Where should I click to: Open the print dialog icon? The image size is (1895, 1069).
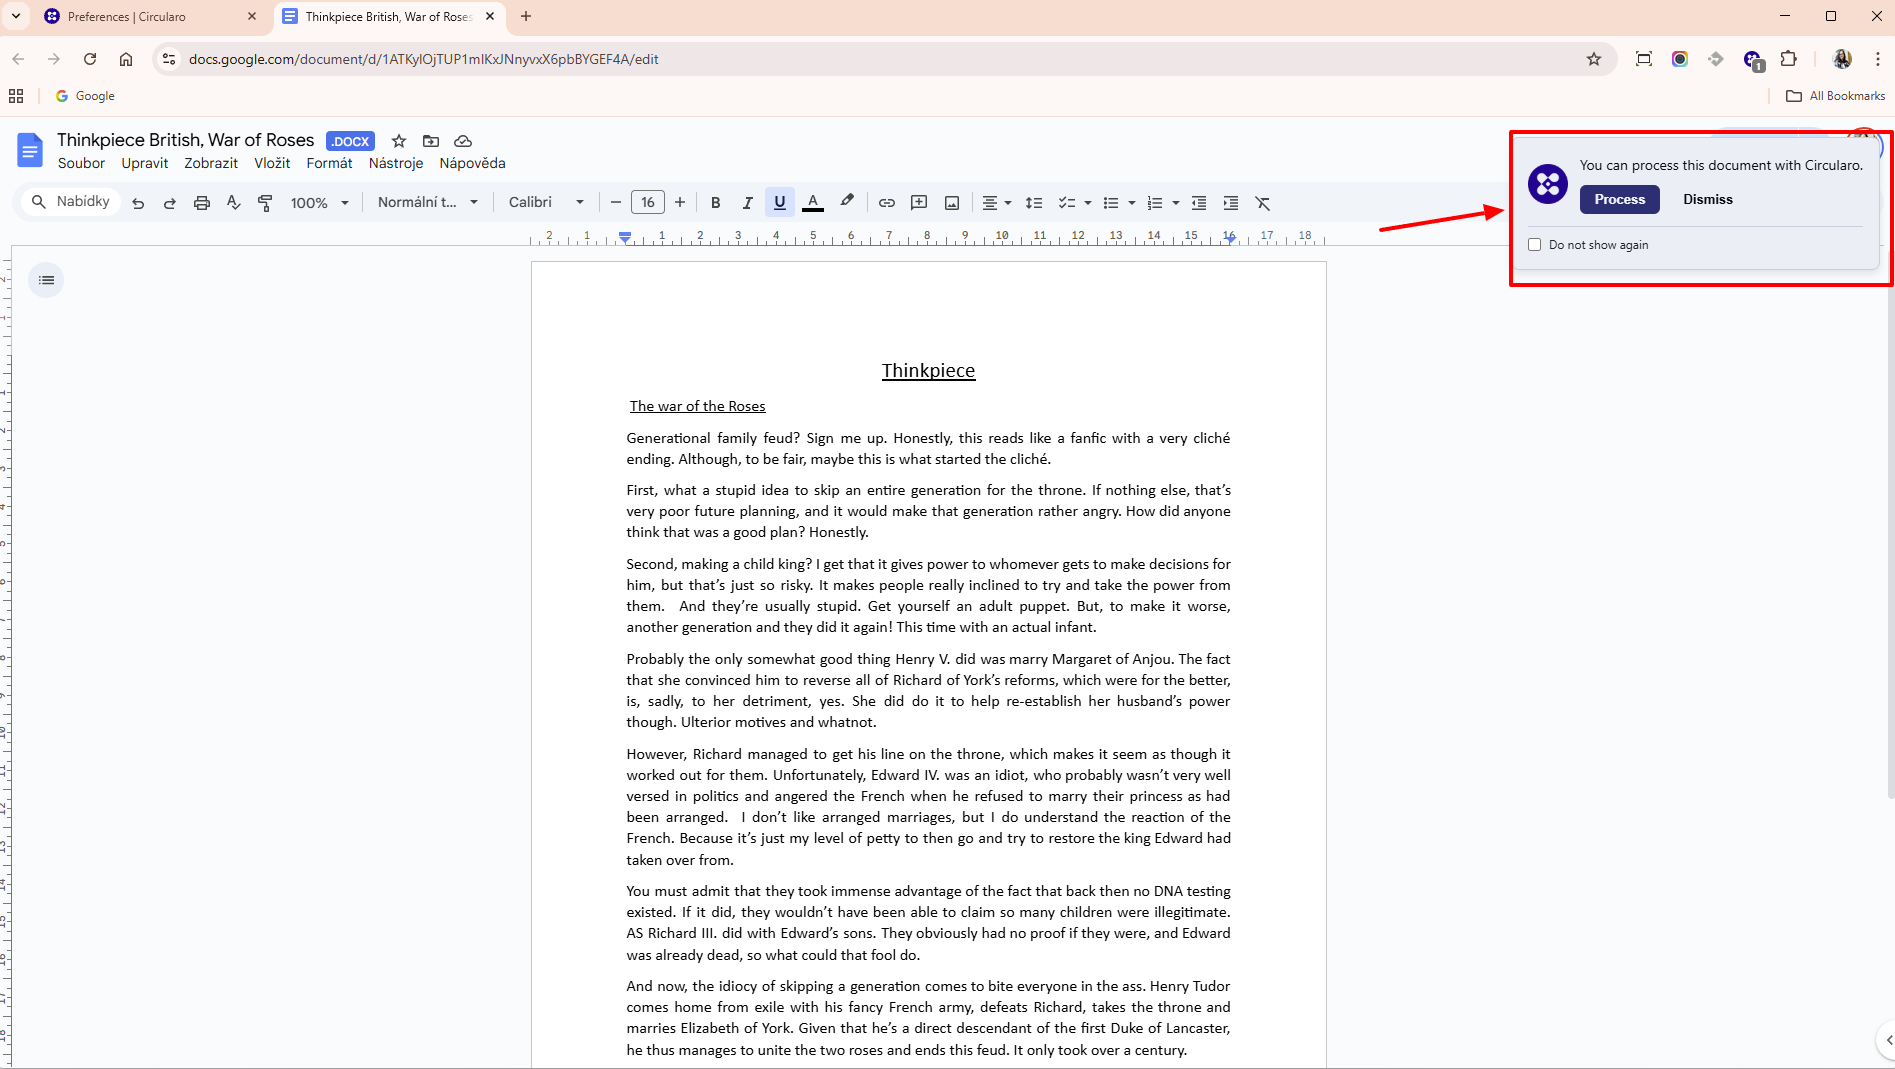coord(202,202)
